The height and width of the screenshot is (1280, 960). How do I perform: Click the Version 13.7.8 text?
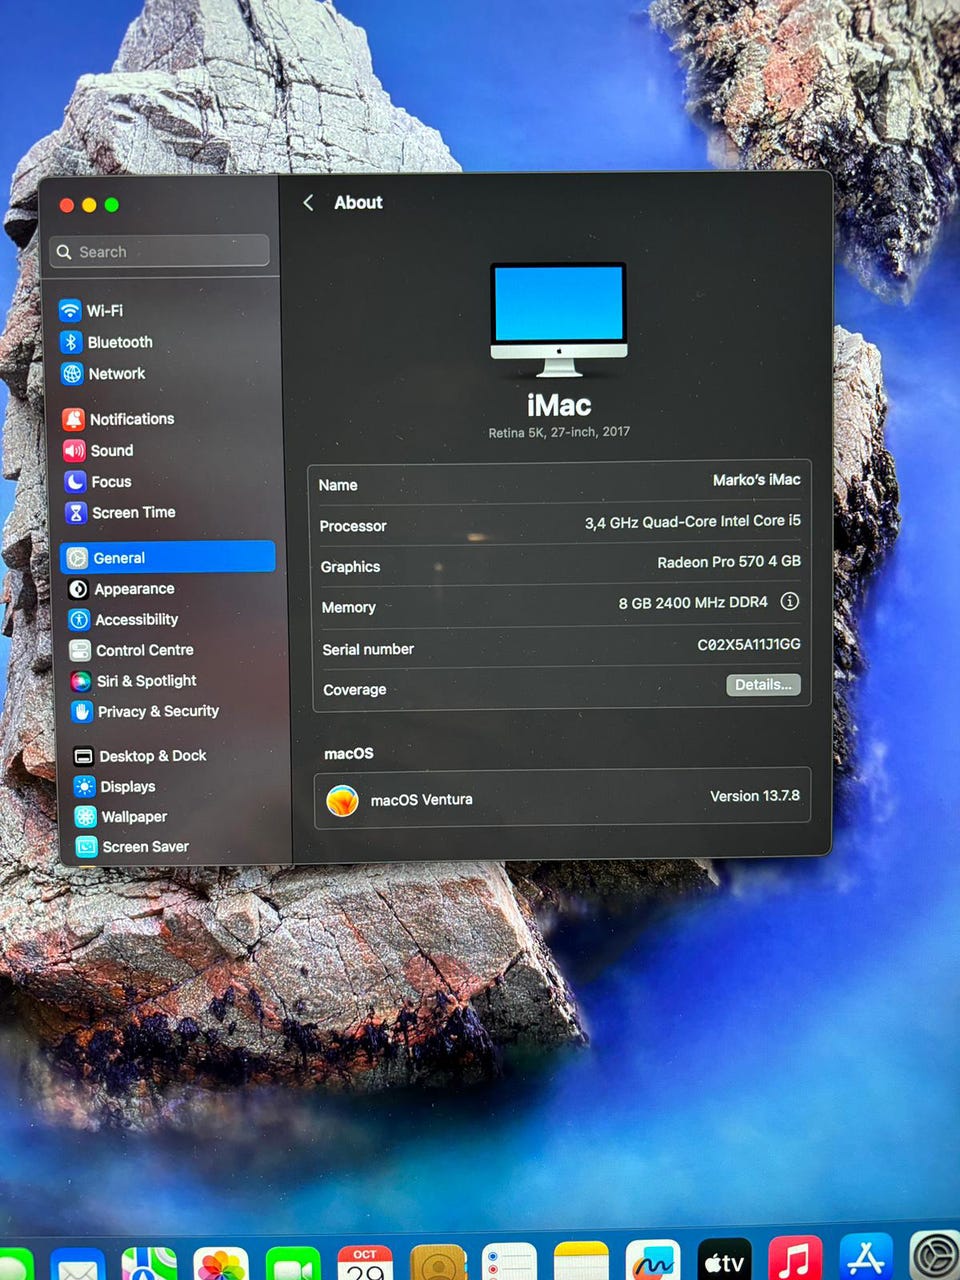[x=755, y=796]
